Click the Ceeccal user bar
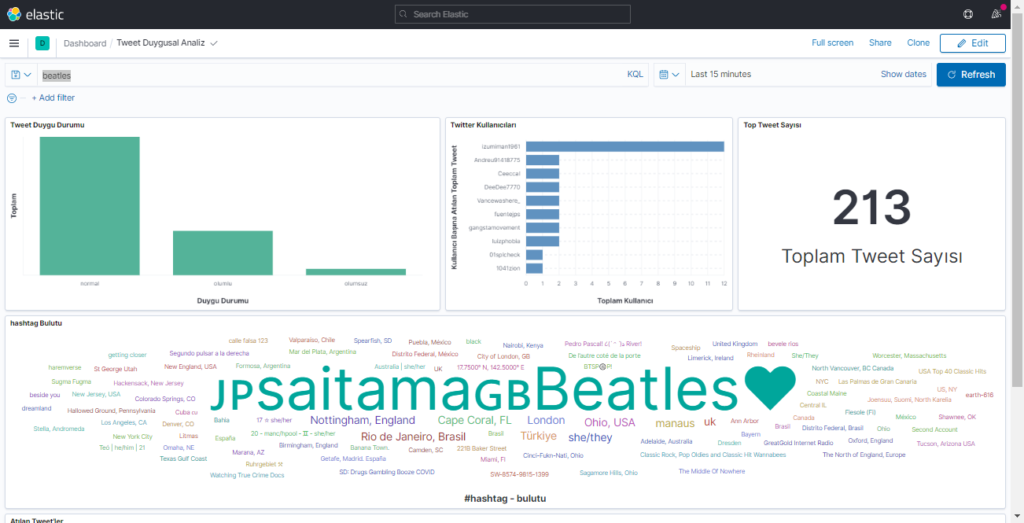 tap(543, 174)
